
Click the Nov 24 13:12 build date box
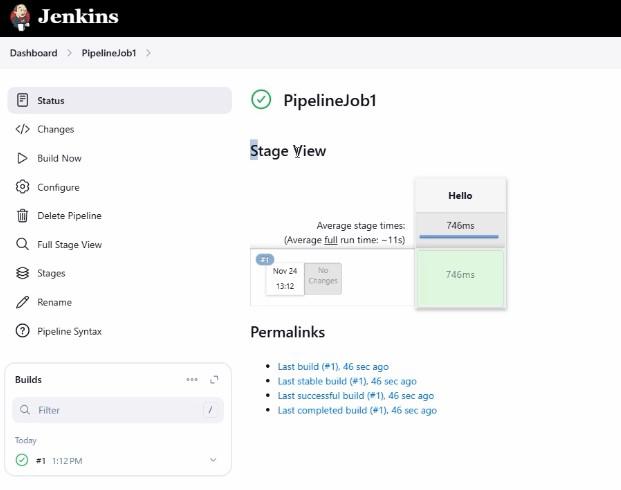click(x=285, y=278)
